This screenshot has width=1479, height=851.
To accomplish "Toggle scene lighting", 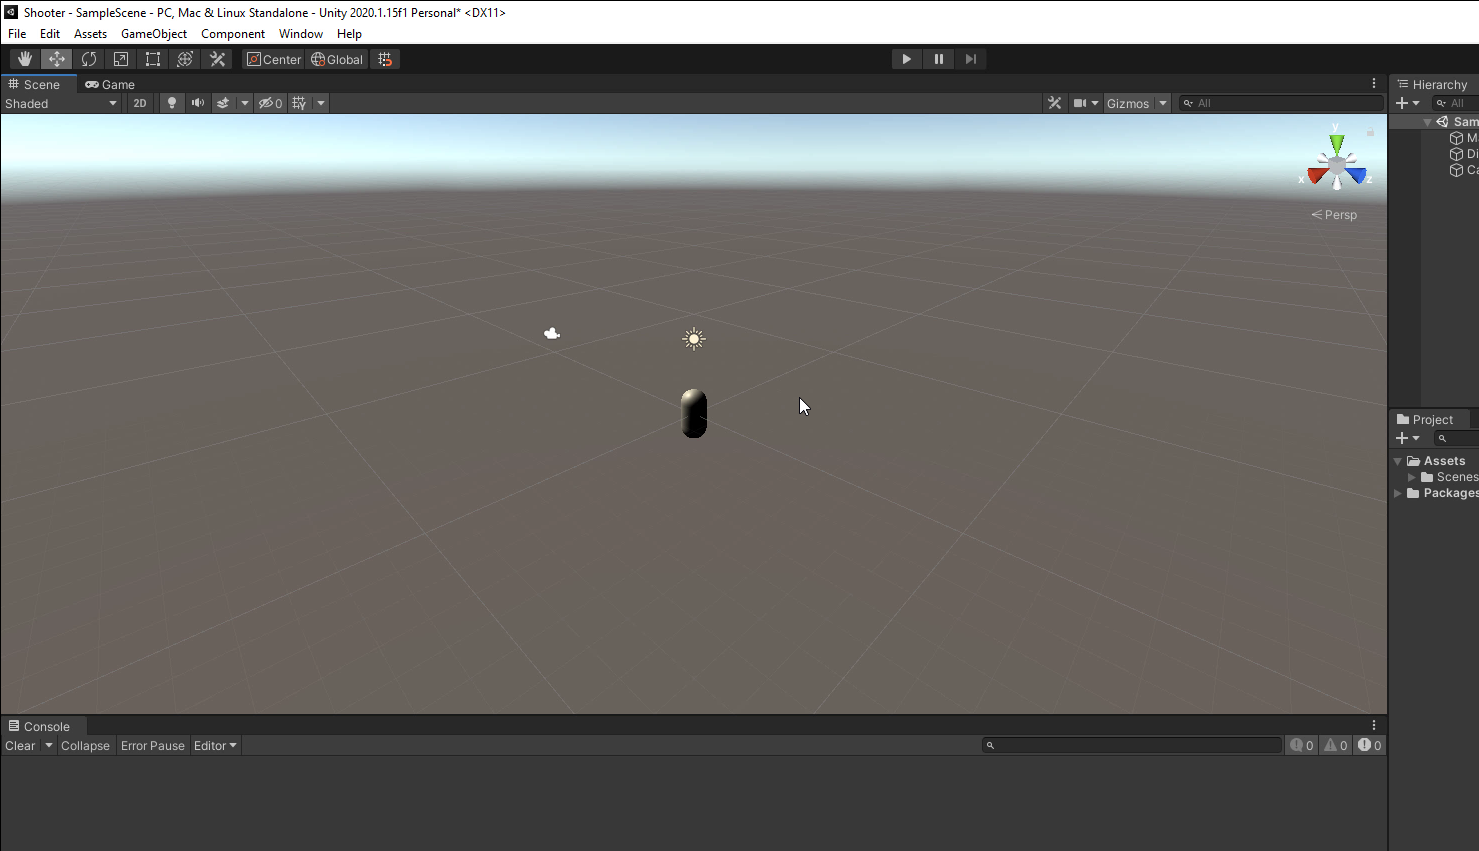I will [172, 103].
